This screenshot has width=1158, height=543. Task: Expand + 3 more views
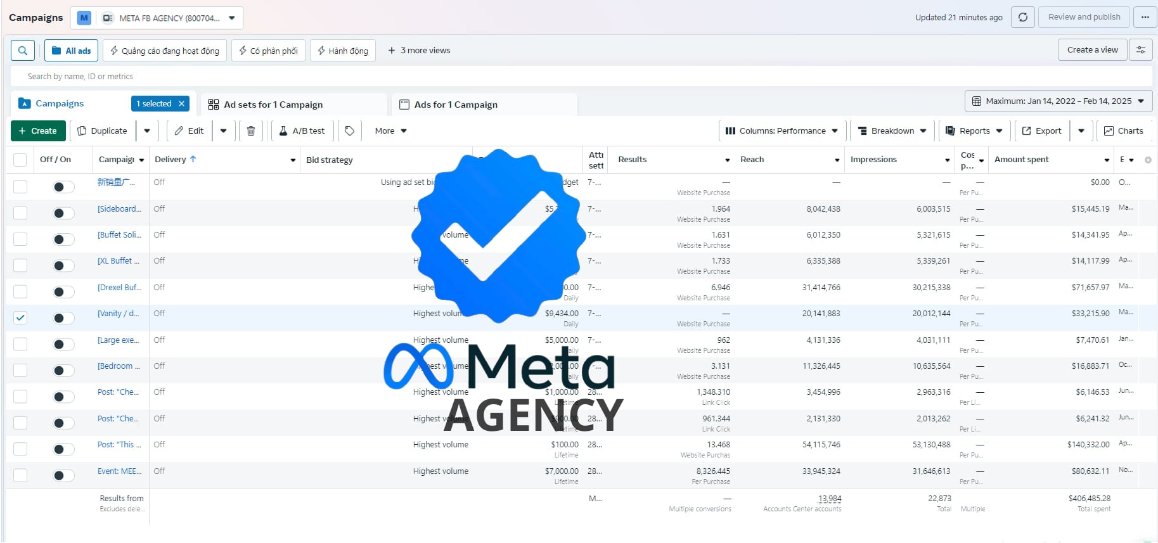(x=419, y=50)
